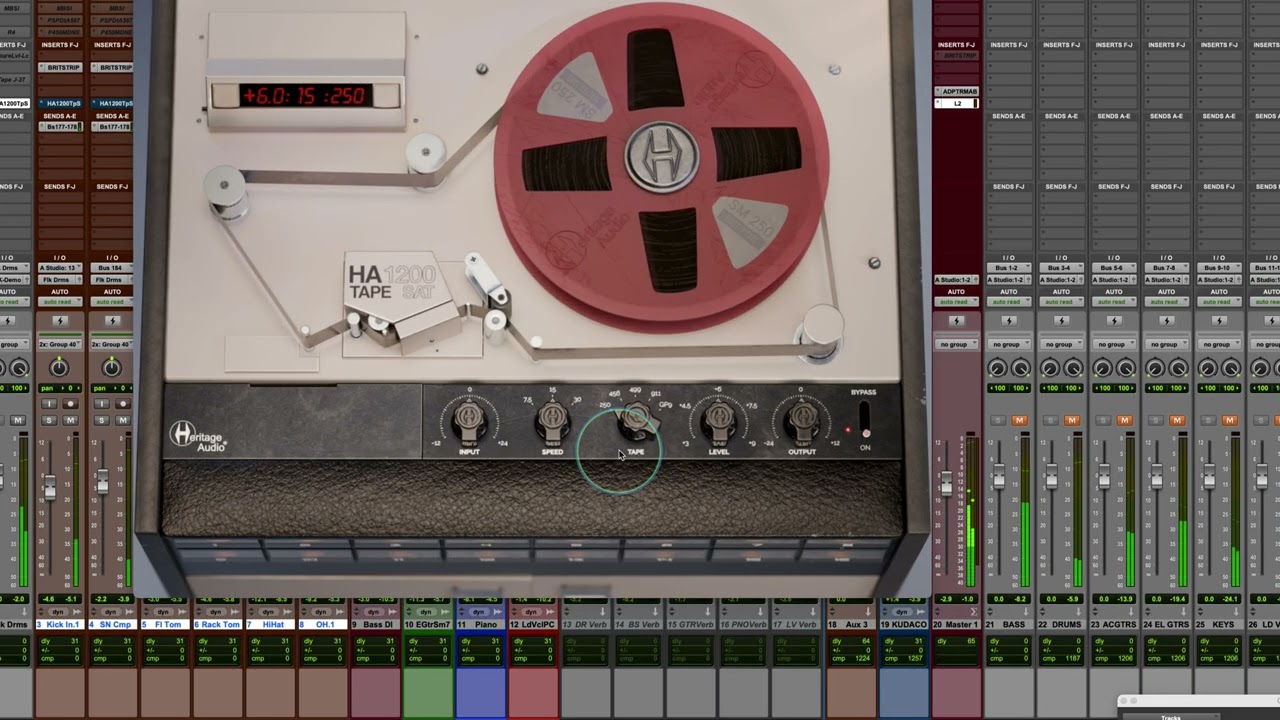Open the Bus 184 input selector on SN Cmp
1280x720 pixels.
(x=111, y=268)
